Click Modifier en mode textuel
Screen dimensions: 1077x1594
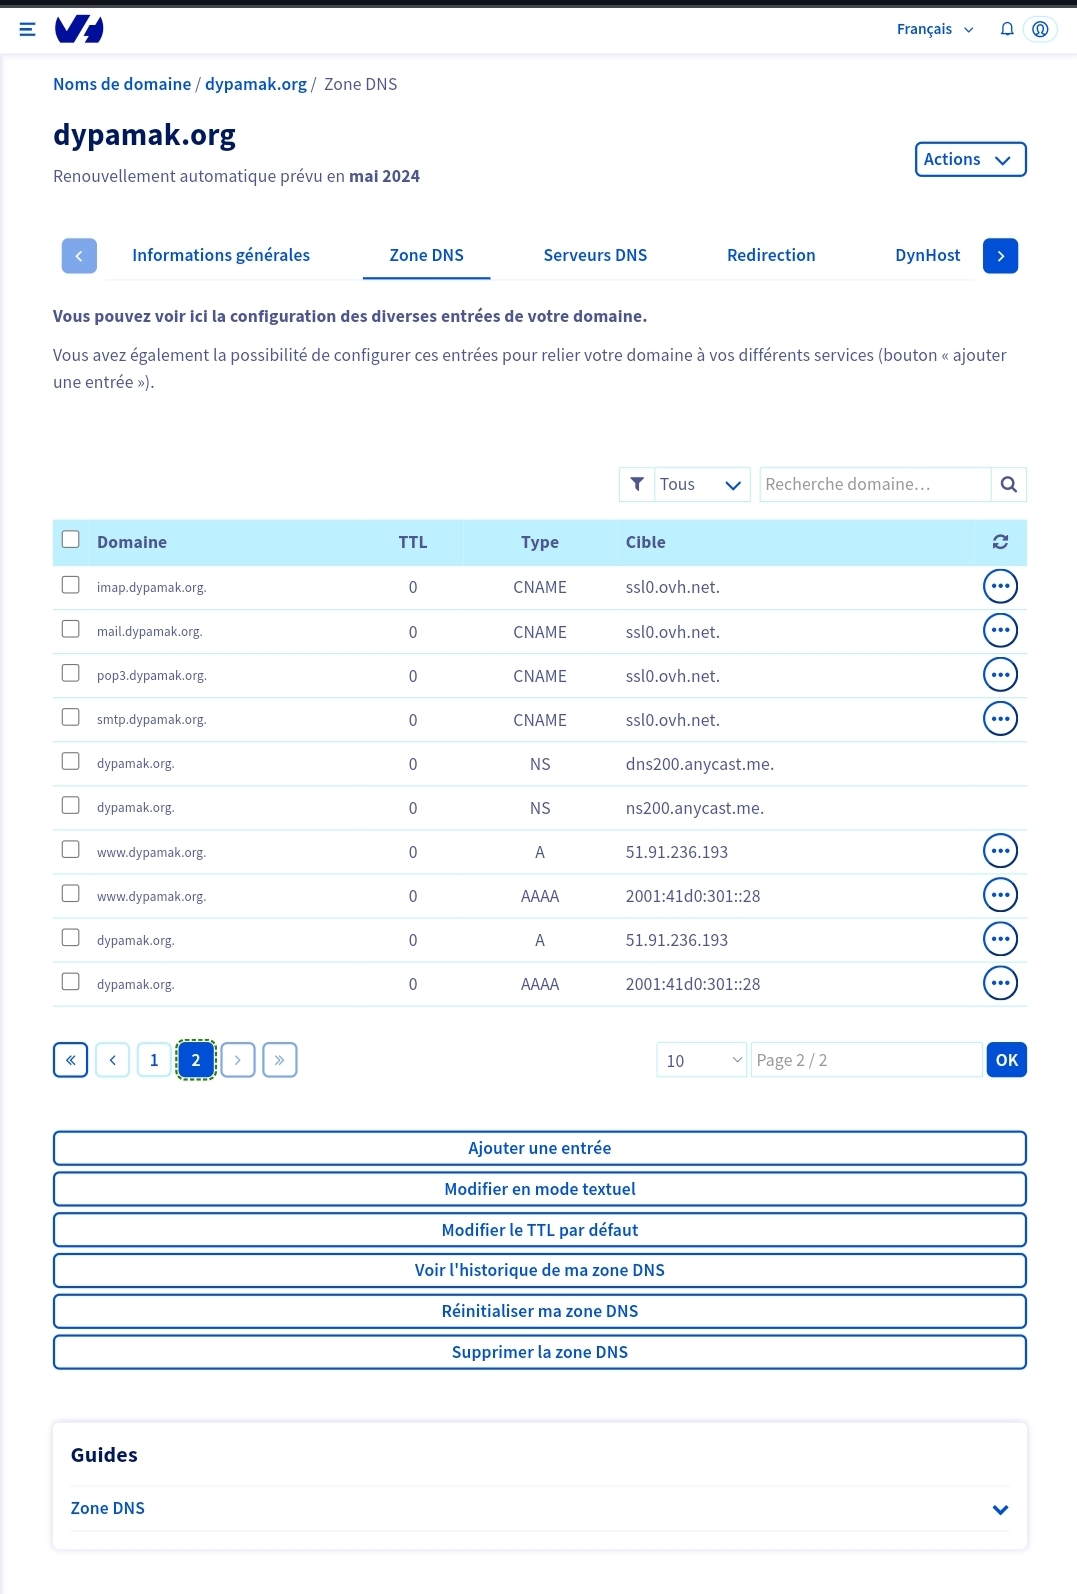click(x=540, y=1189)
